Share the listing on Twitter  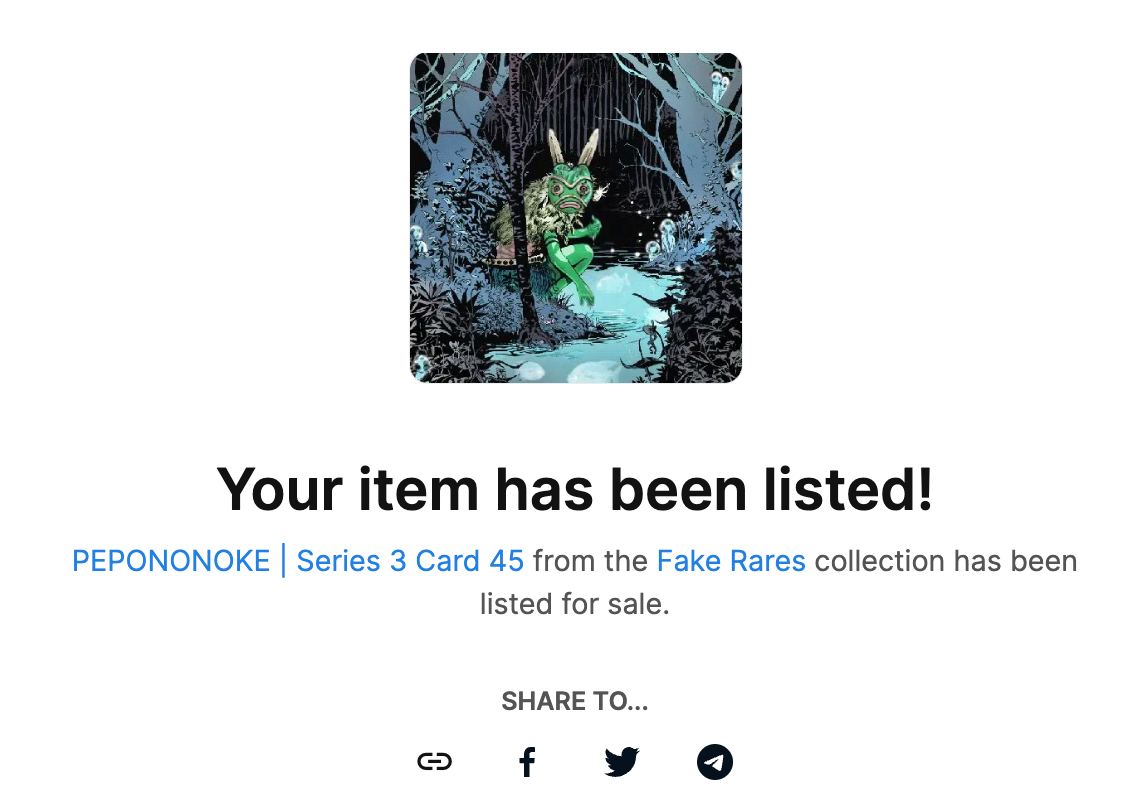[x=622, y=762]
